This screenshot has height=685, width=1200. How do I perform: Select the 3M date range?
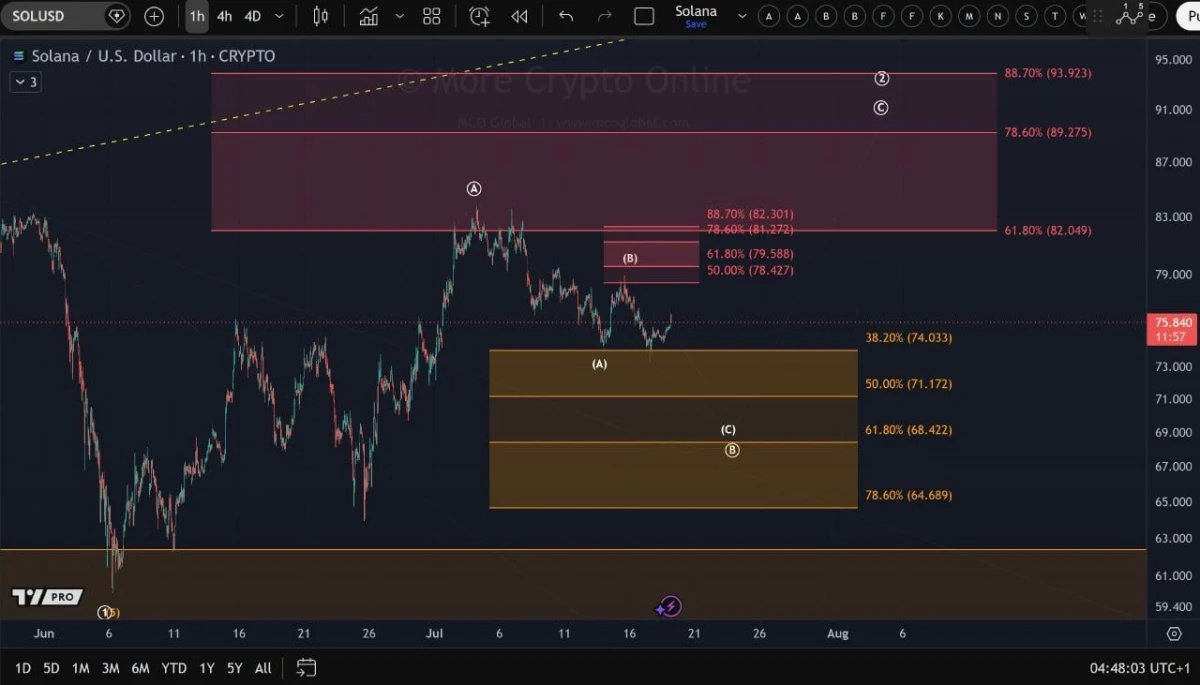coord(110,668)
